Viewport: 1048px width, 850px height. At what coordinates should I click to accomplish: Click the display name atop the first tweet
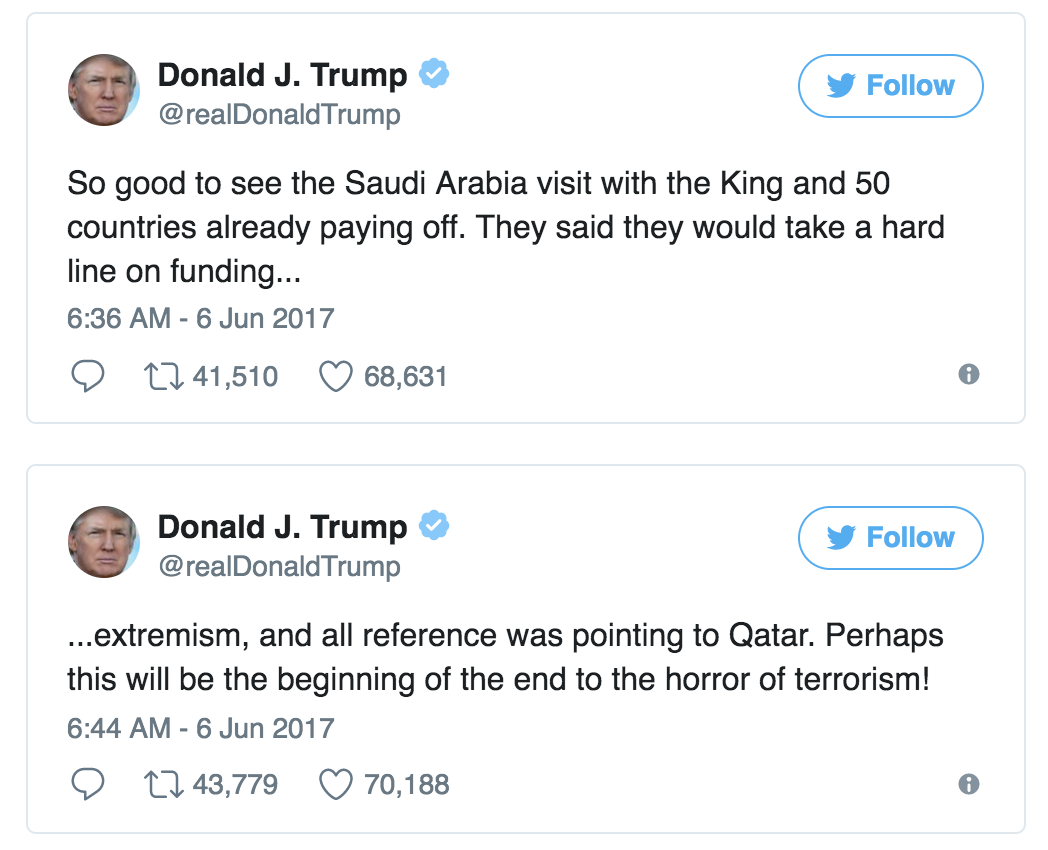tap(282, 75)
